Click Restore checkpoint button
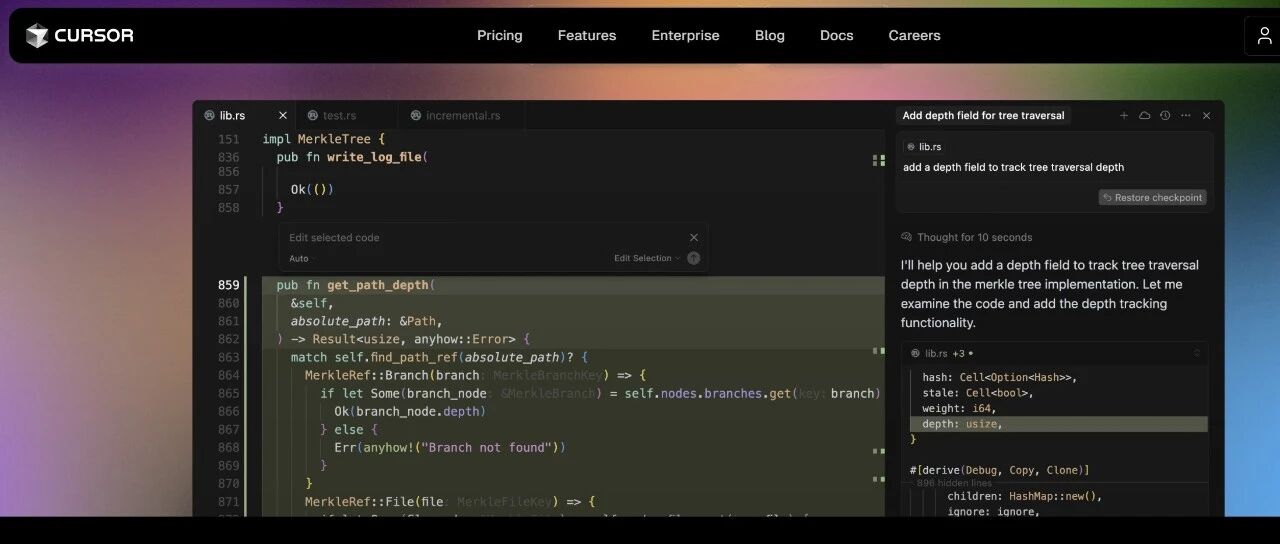Screen dimensions: 1280x544 (x=1153, y=198)
